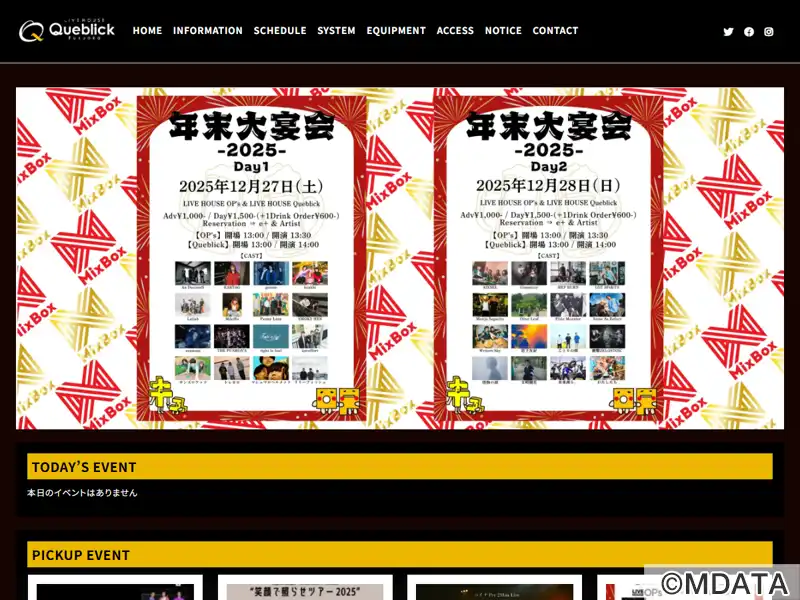800x600 pixels.
Task: Go to the HOME menu item
Action: click(x=147, y=31)
